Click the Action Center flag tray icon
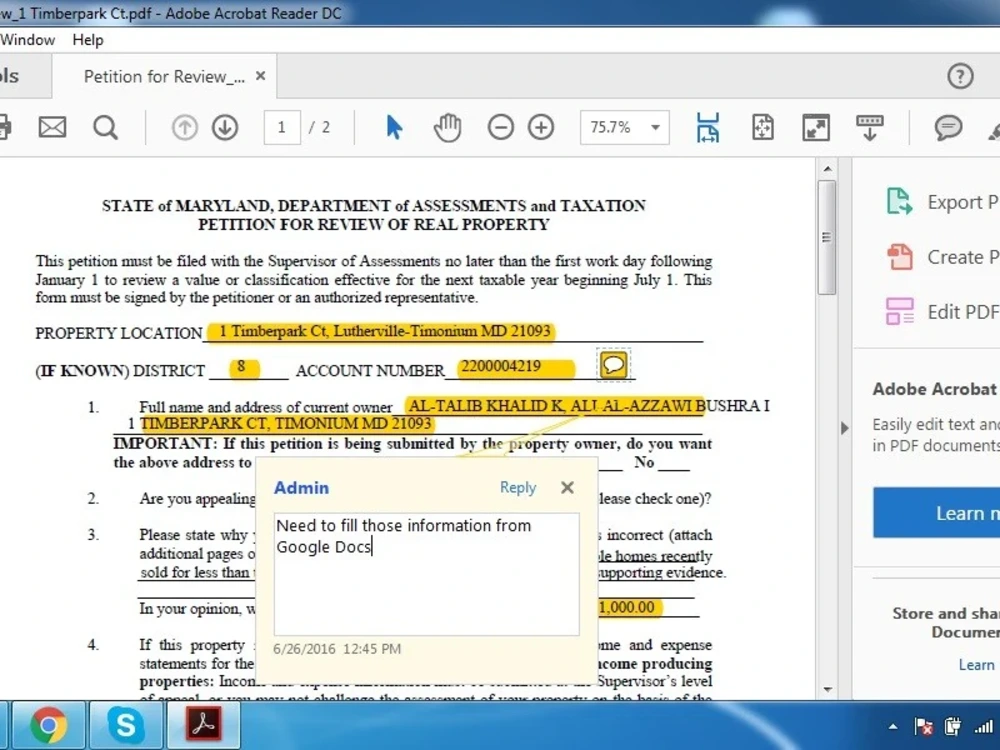 tap(923, 726)
